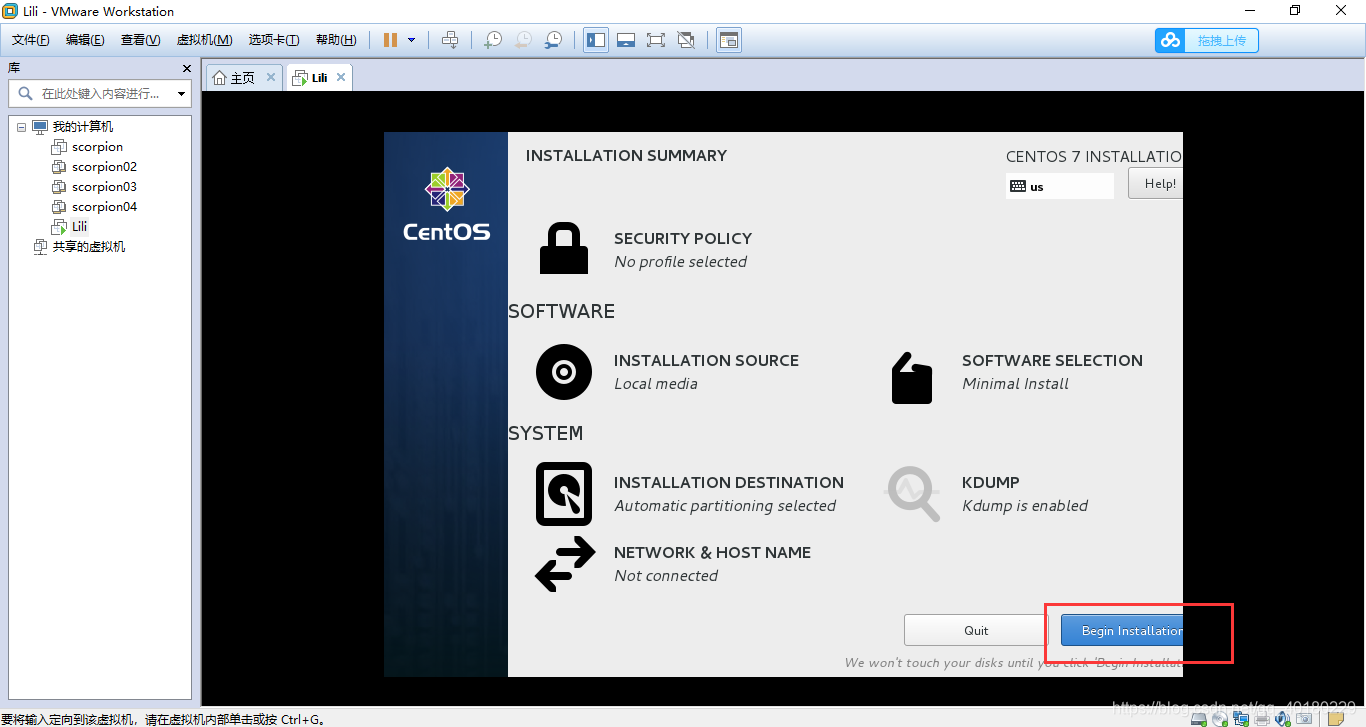This screenshot has height=727, width=1366.
Task: Send Ctrl+Alt+Del to the VM
Action: coord(450,40)
